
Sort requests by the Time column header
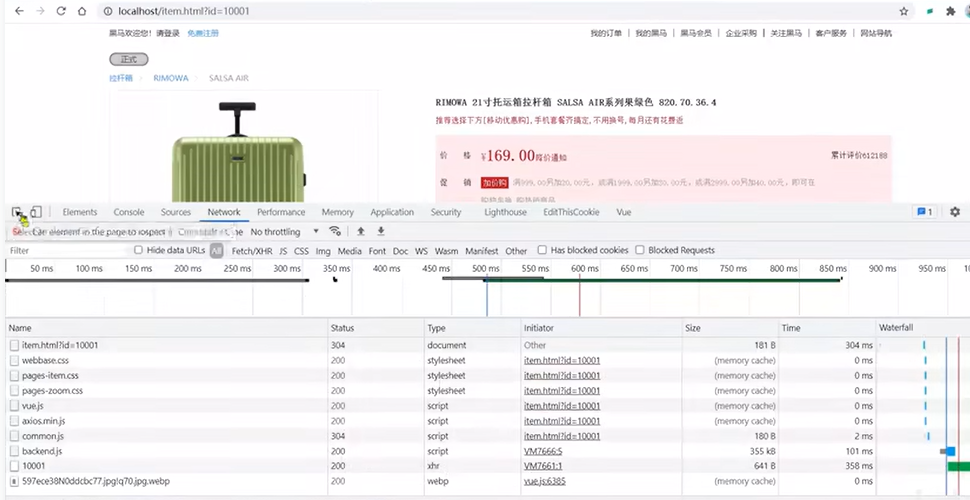coord(828,328)
